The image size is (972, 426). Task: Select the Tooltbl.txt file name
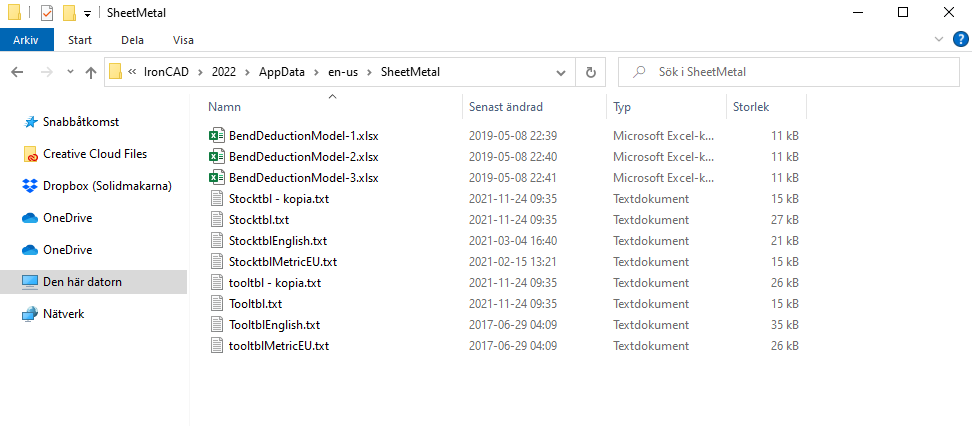coord(255,304)
